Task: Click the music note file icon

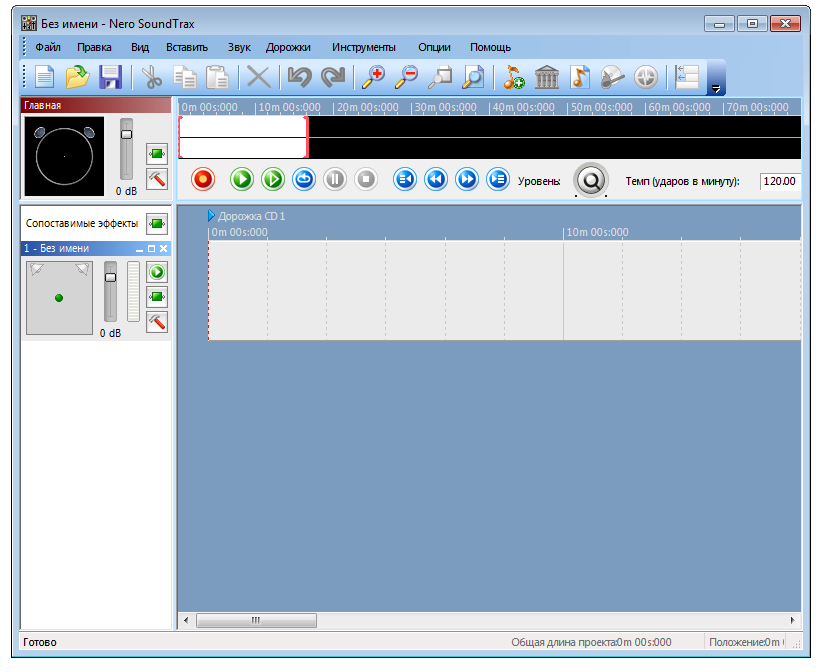Action: [x=579, y=77]
